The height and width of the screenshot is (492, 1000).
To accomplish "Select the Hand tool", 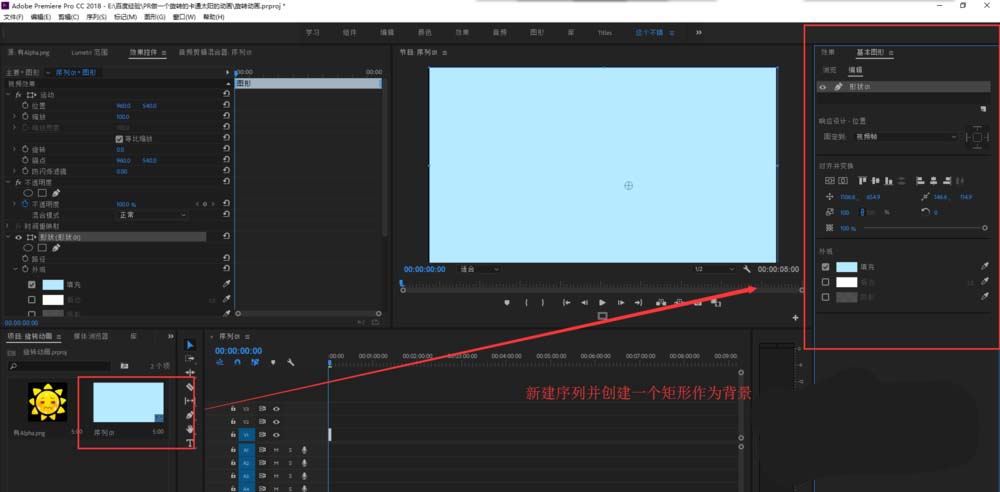I will point(190,429).
